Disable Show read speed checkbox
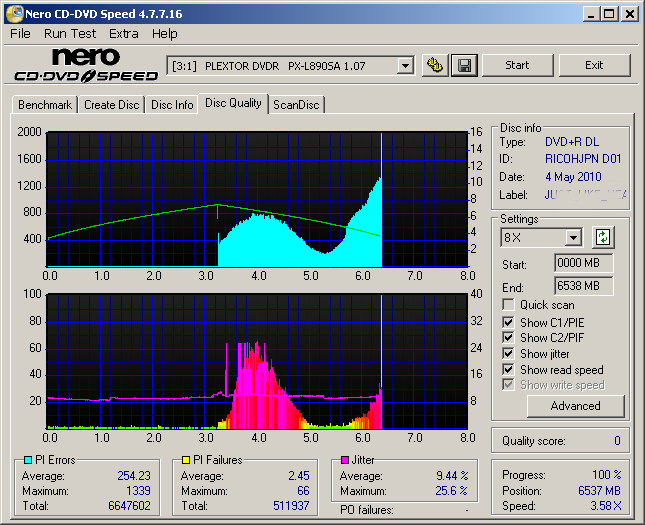 (x=509, y=370)
